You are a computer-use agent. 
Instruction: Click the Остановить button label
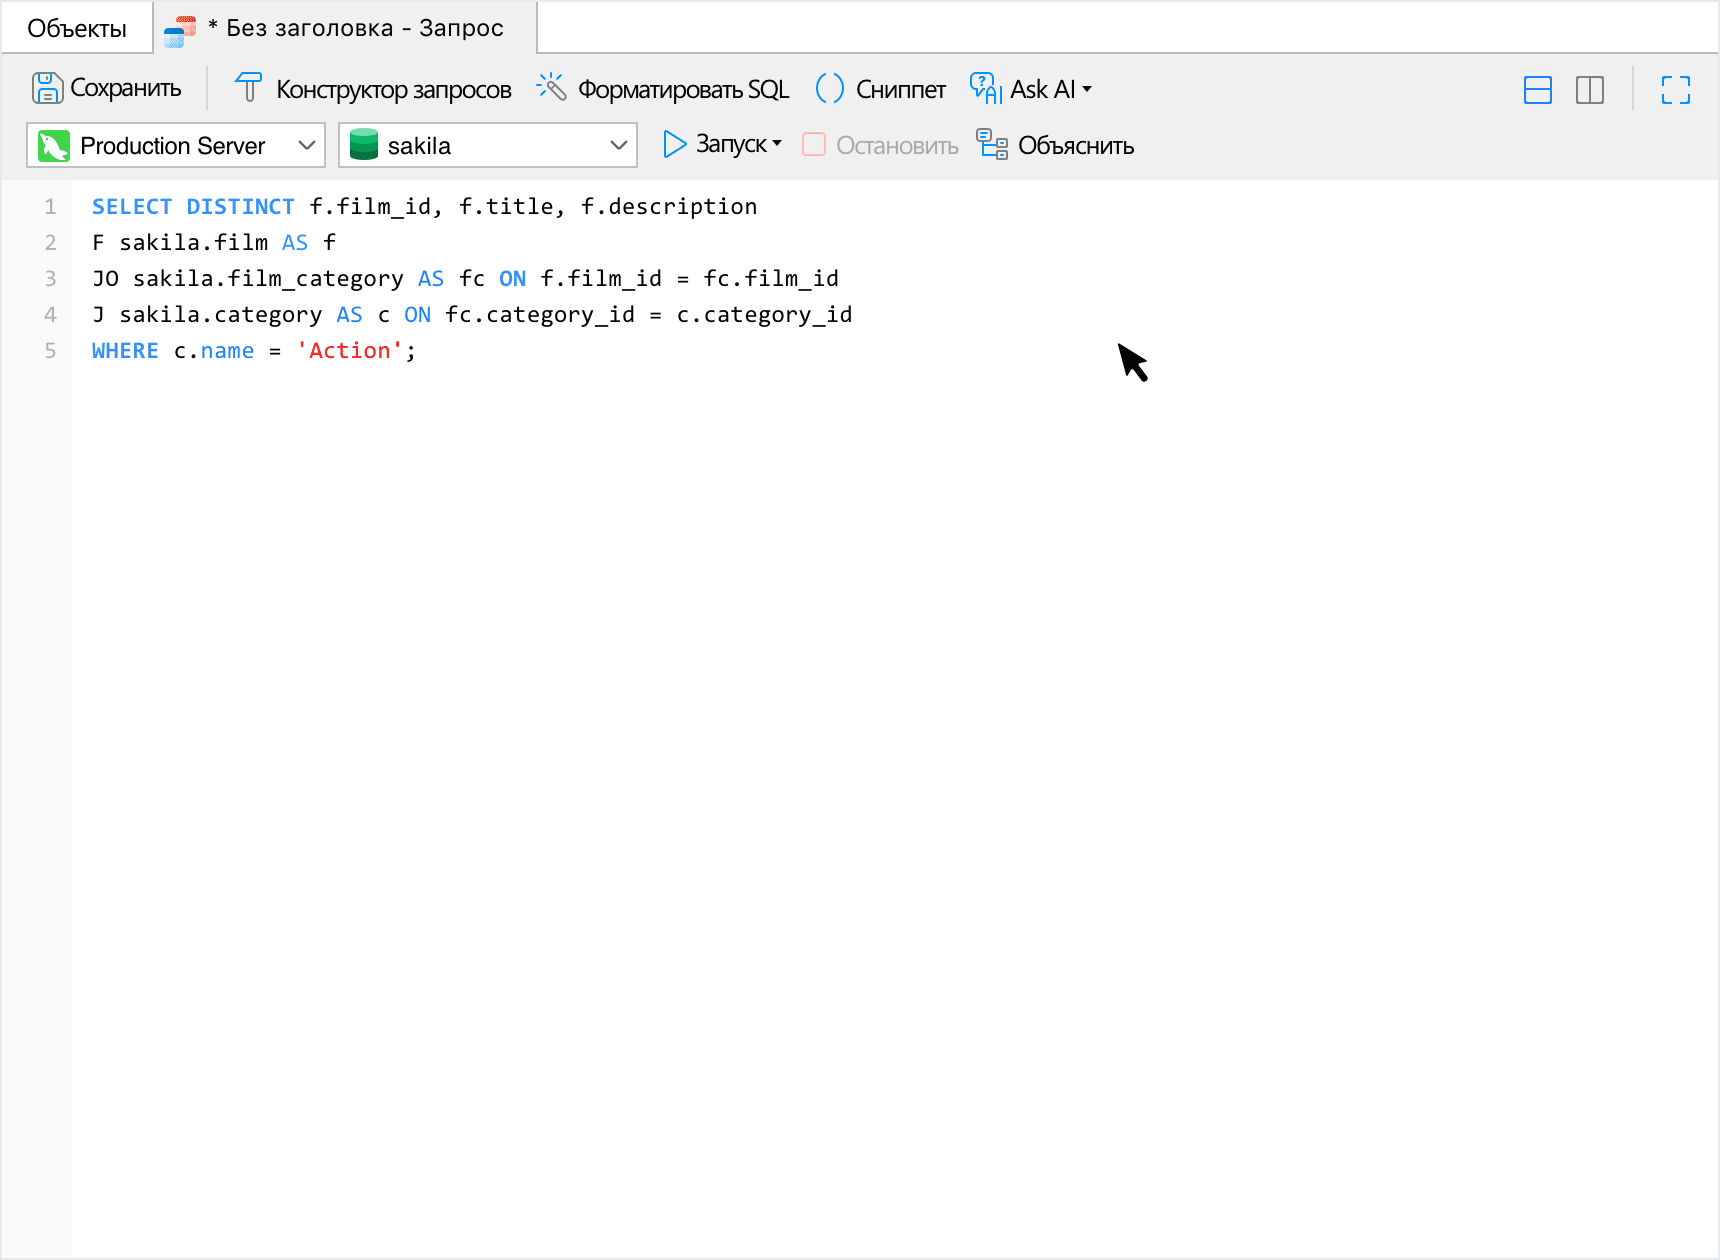click(x=897, y=145)
